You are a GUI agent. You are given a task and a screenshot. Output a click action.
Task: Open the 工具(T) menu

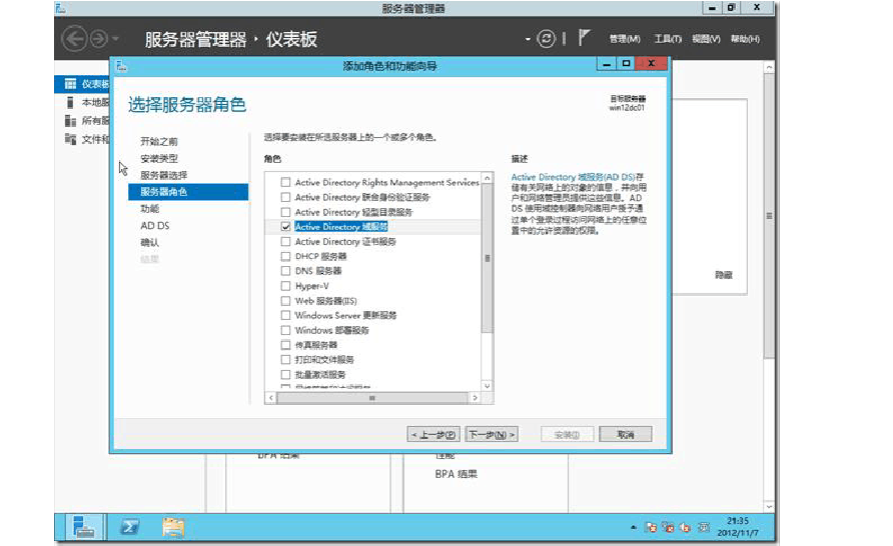(x=667, y=39)
